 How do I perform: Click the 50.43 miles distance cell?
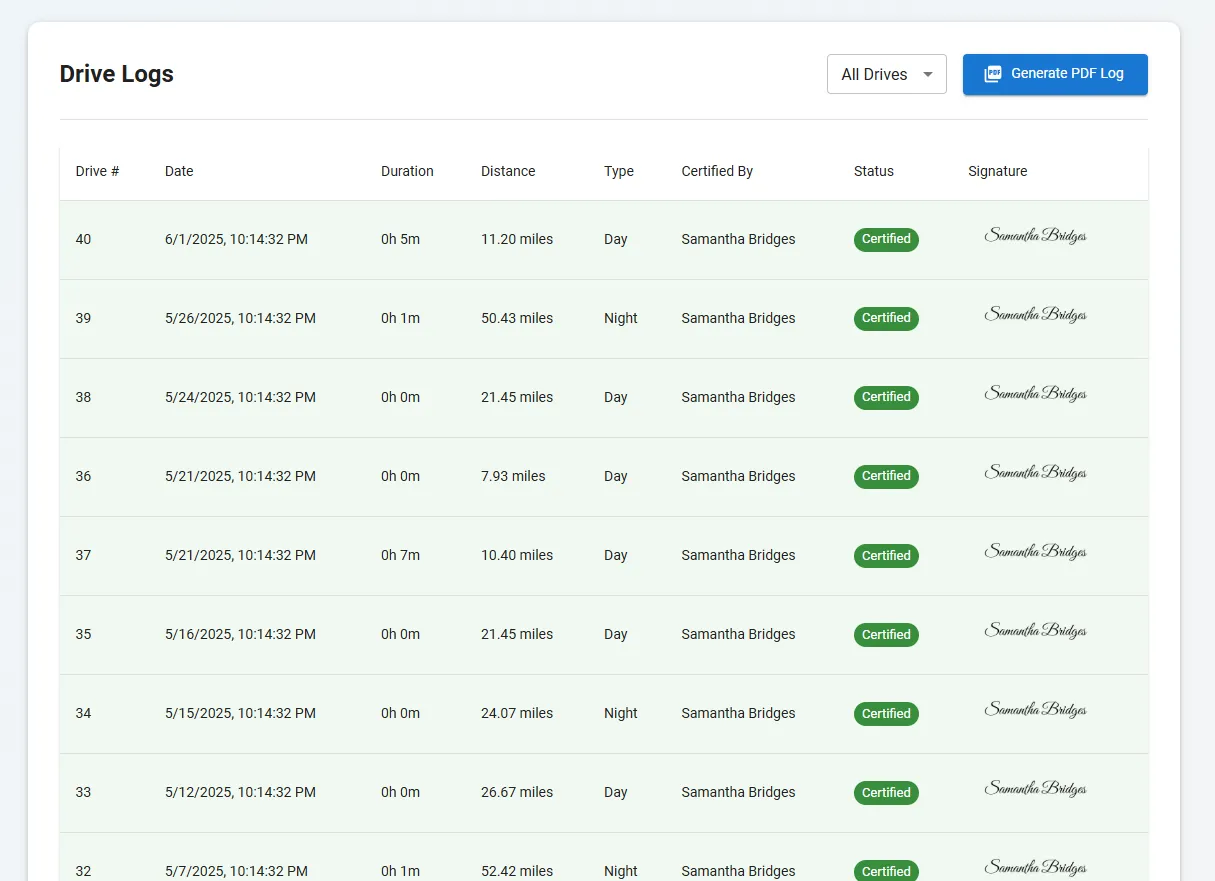click(516, 318)
